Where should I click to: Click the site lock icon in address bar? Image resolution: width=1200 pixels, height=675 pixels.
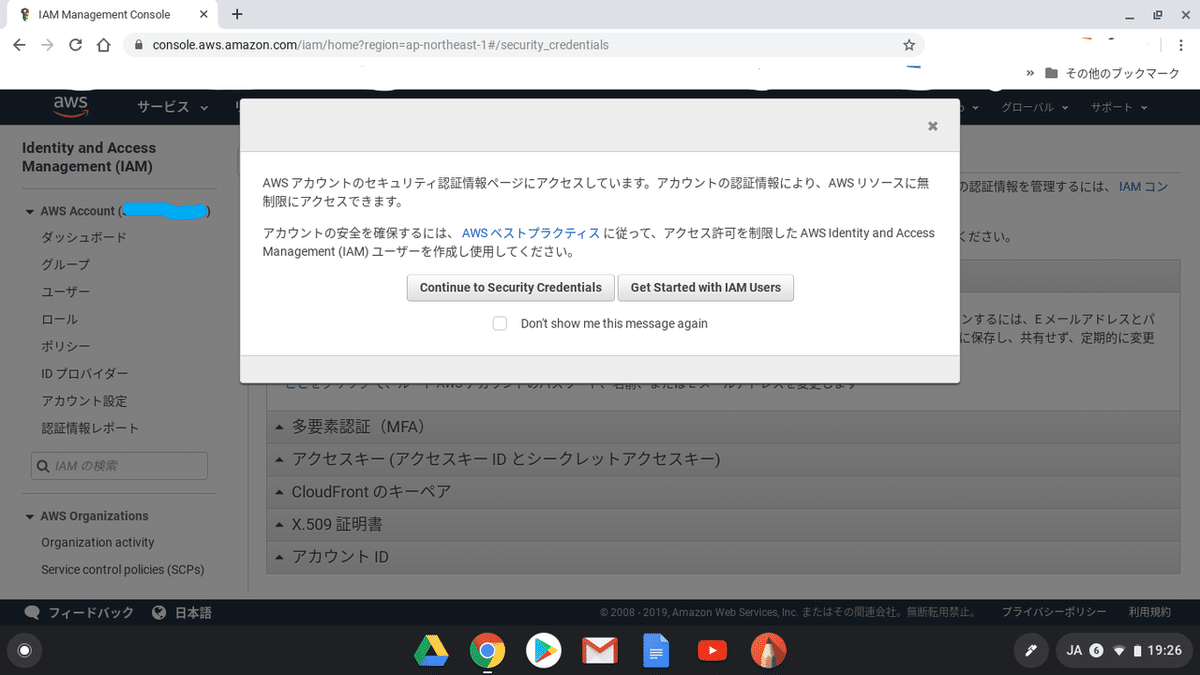point(138,45)
